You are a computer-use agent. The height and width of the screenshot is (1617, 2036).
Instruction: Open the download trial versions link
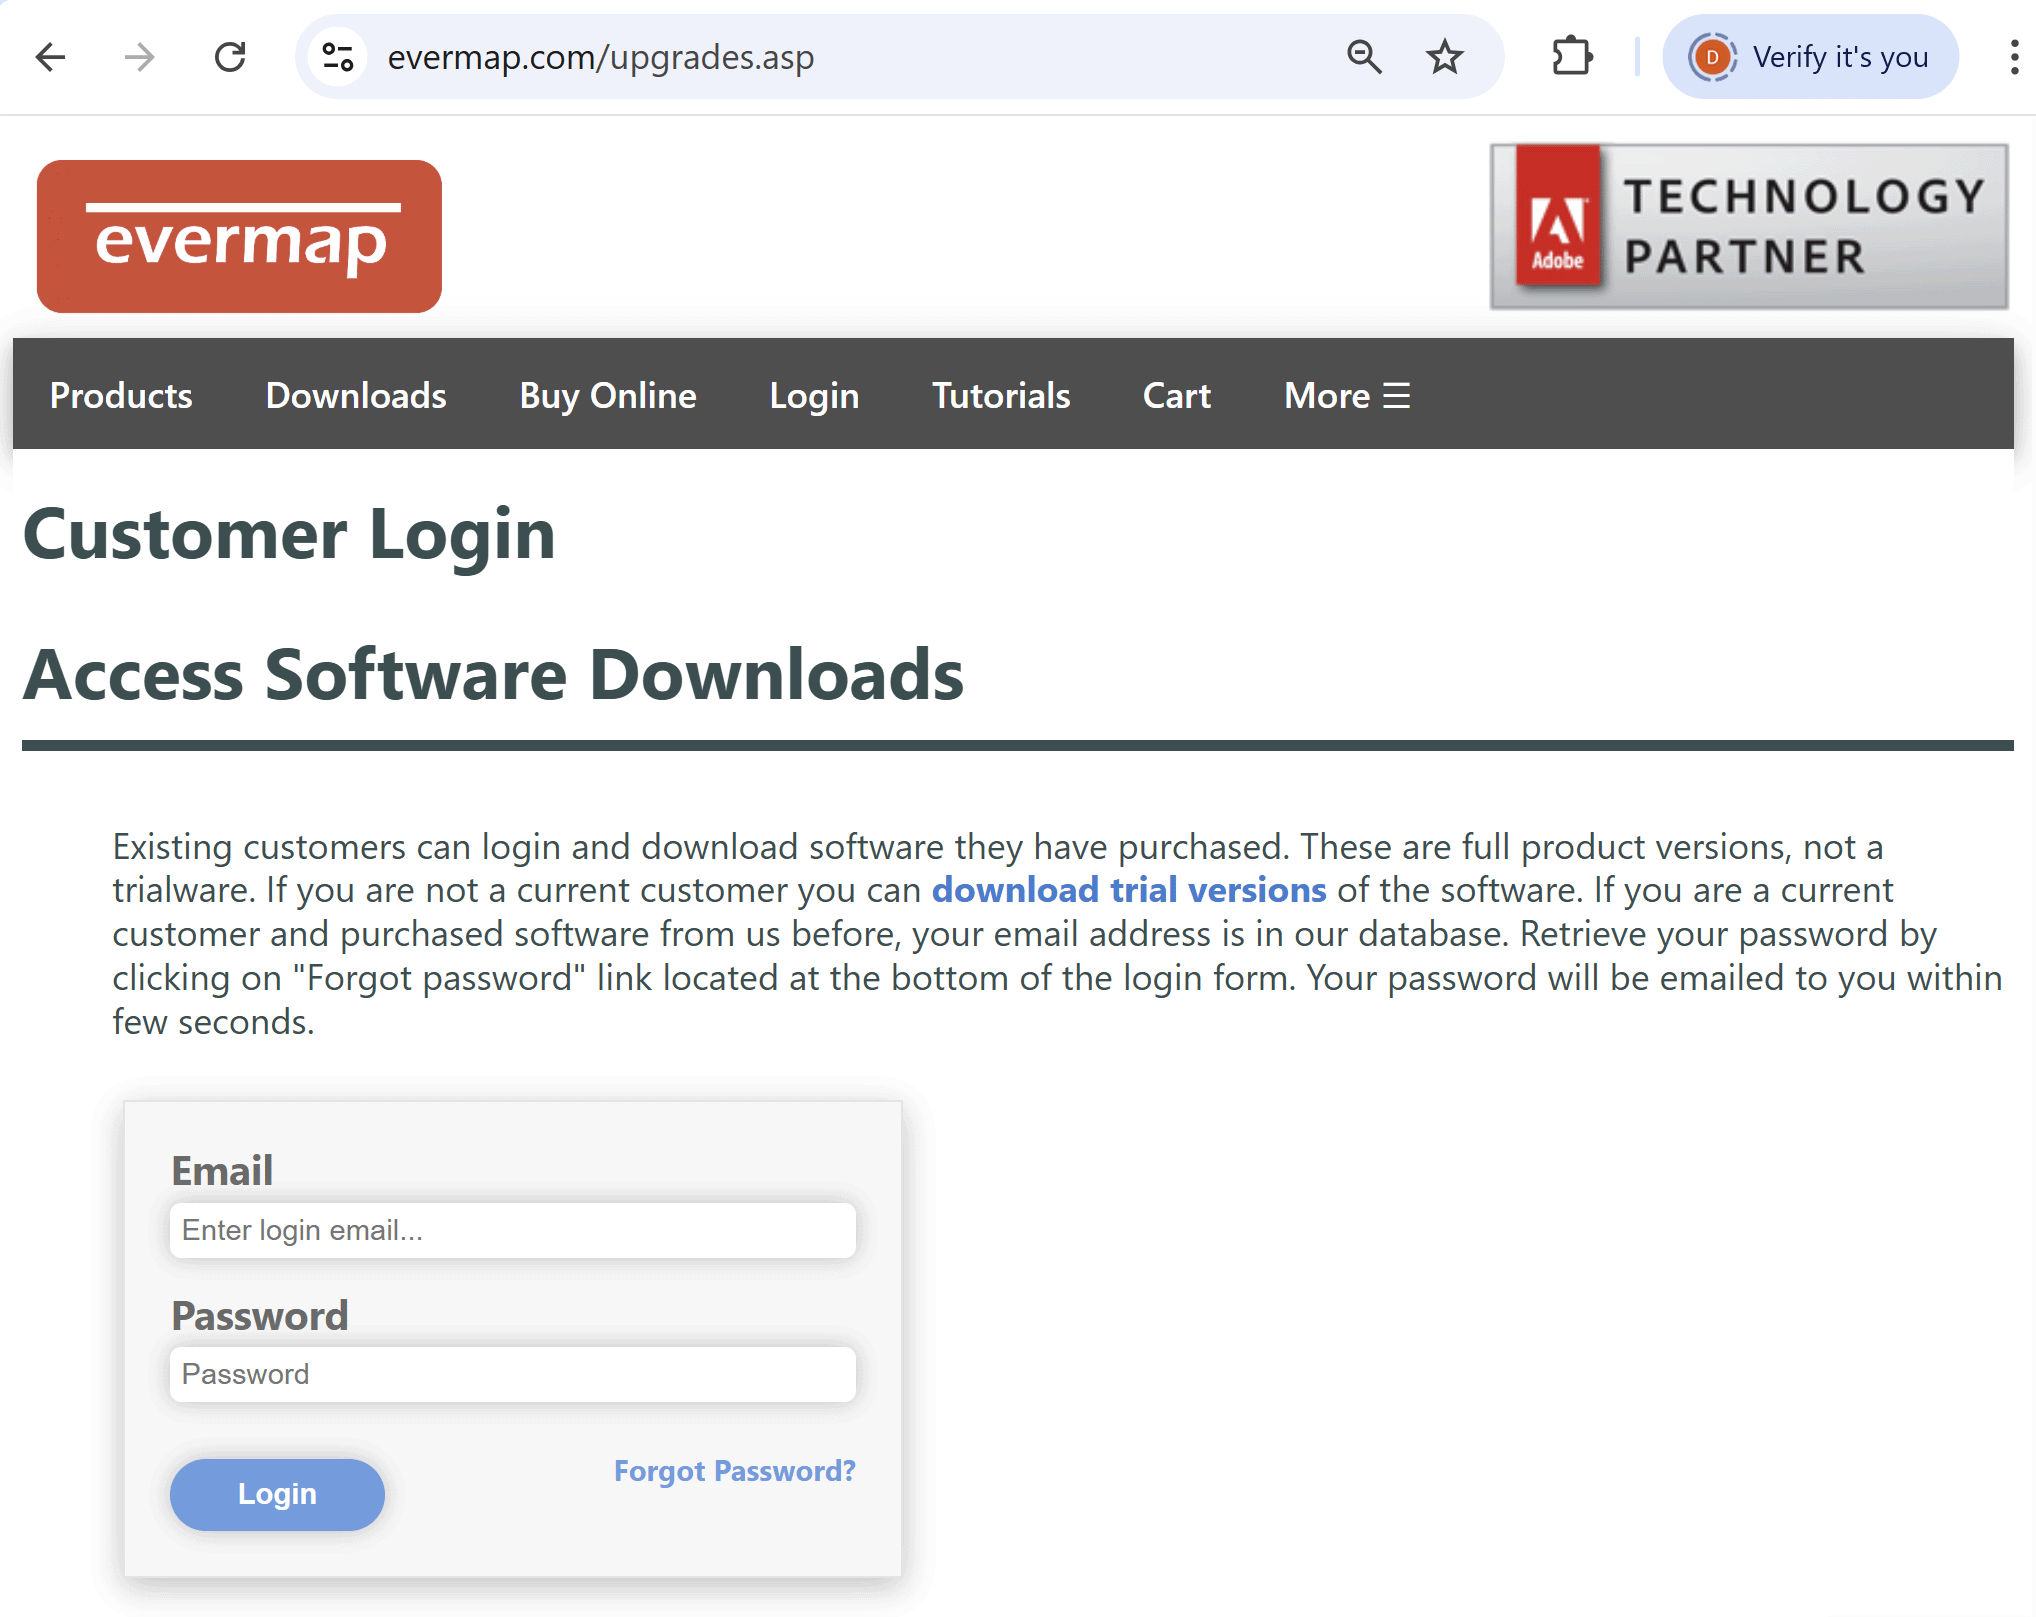1128,889
